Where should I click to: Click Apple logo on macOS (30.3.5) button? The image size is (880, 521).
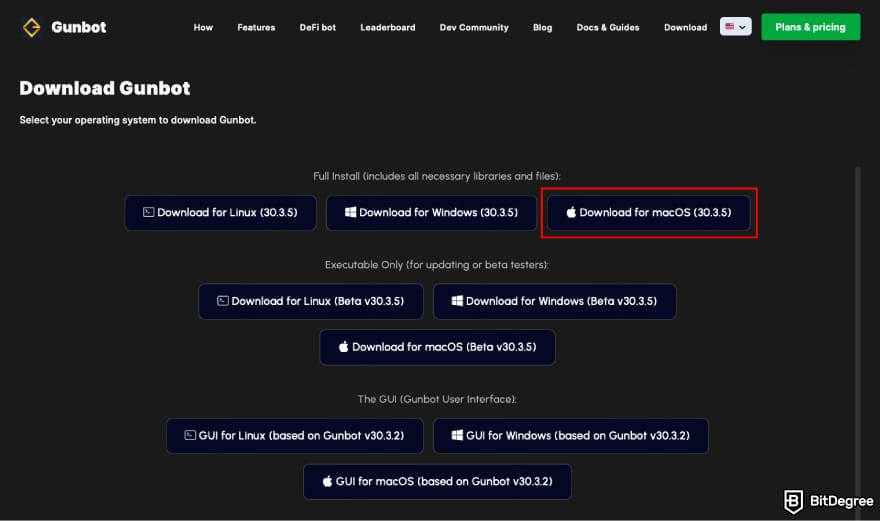tap(571, 212)
